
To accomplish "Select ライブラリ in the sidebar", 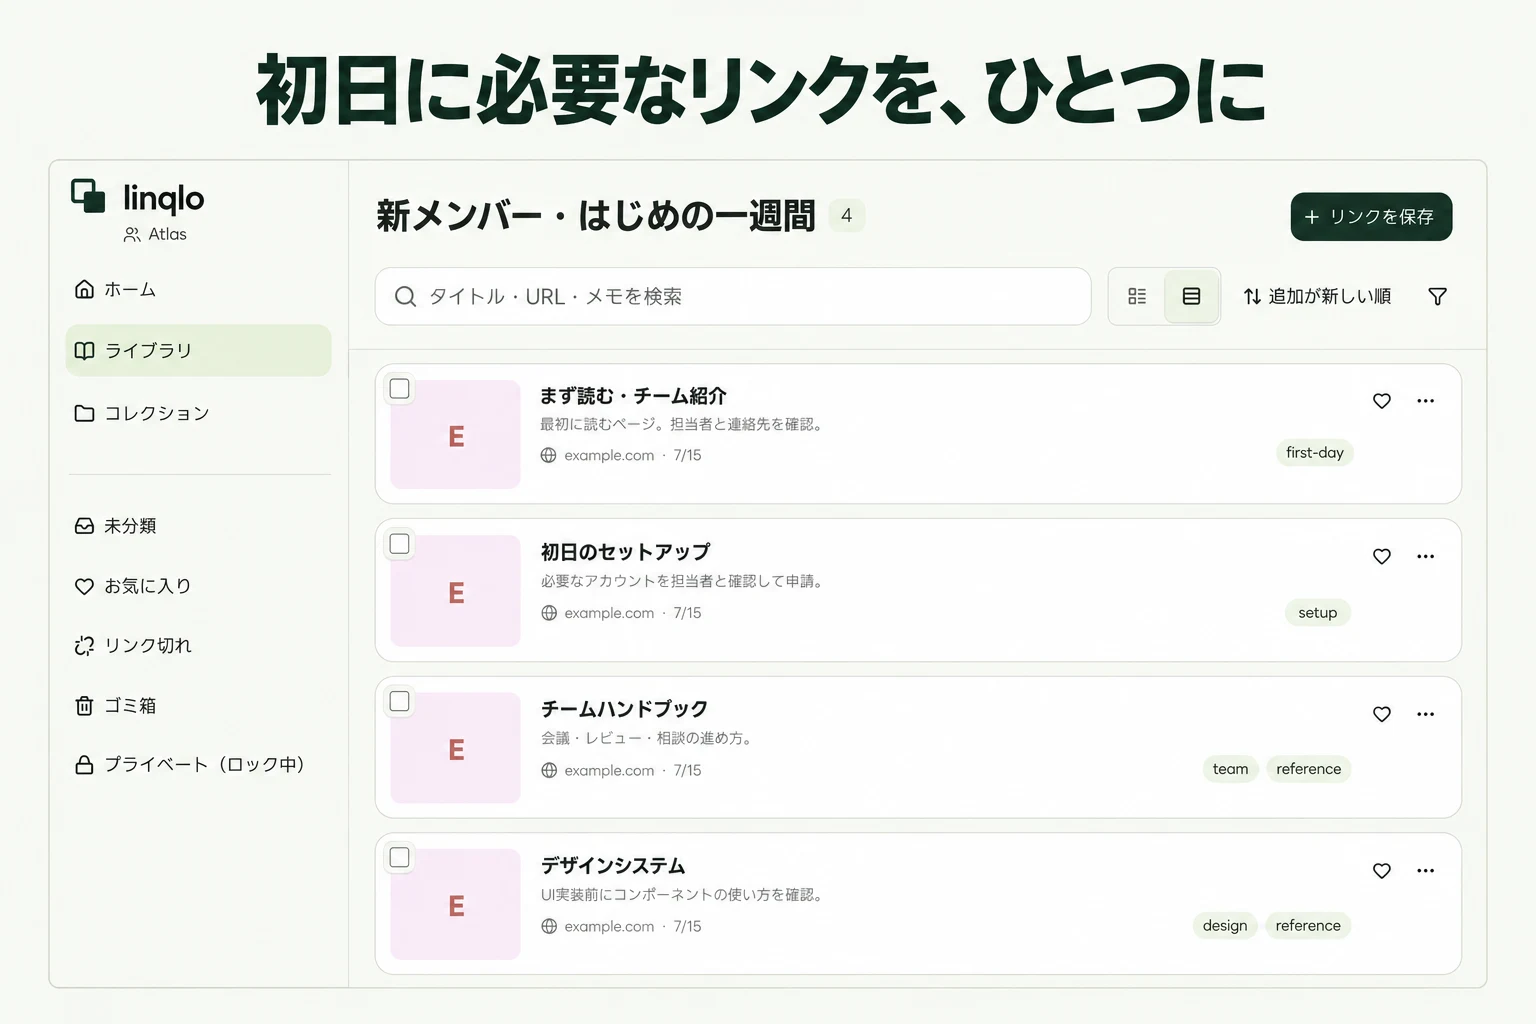I will tap(198, 350).
